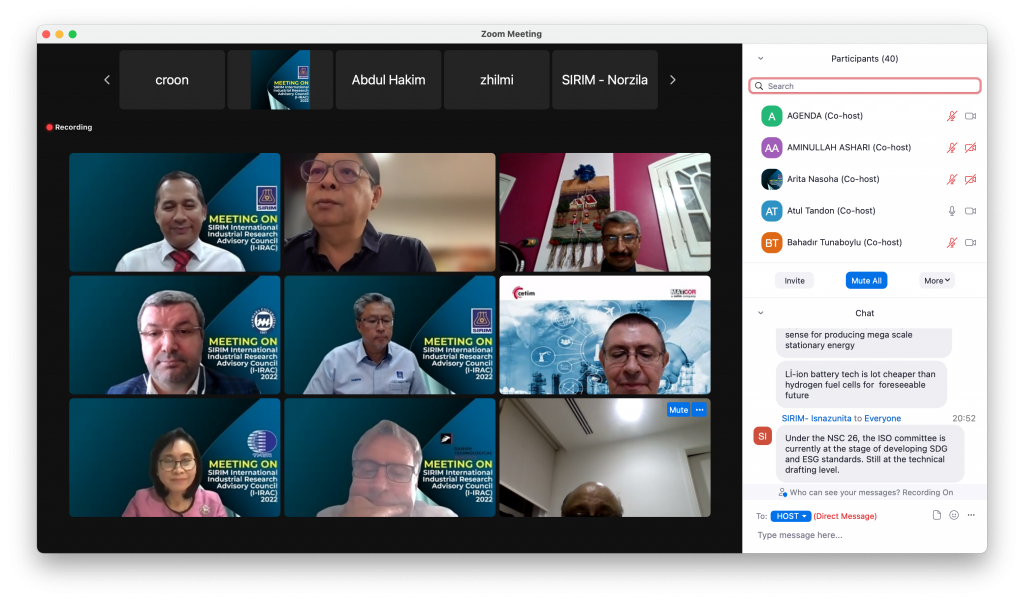Select the I-IRAC poster thumbnail in top strip
Viewport: 1024px width, 602px height.
click(x=280, y=80)
